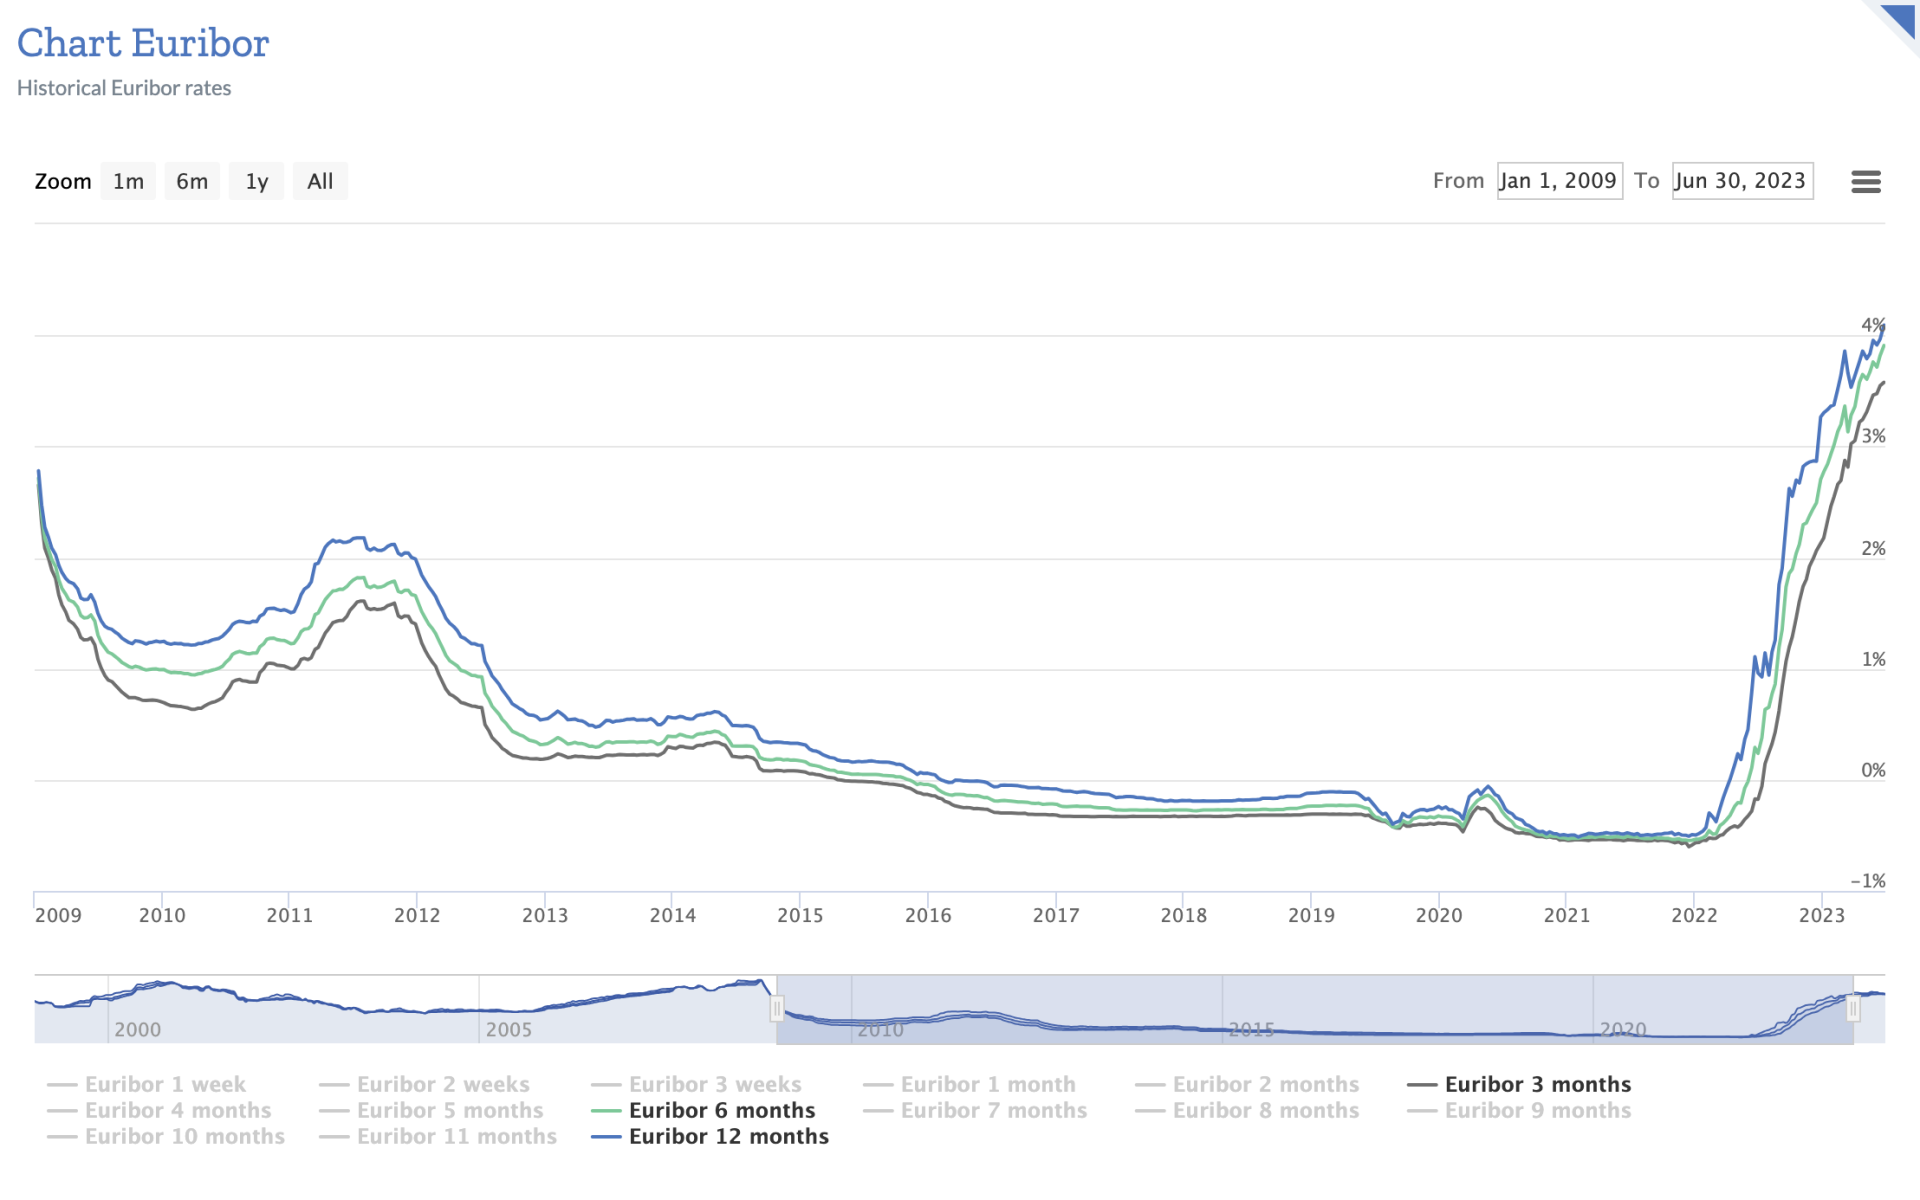The image size is (1920, 1200).
Task: Show the Euribor 9 months series
Action: point(1519,1110)
